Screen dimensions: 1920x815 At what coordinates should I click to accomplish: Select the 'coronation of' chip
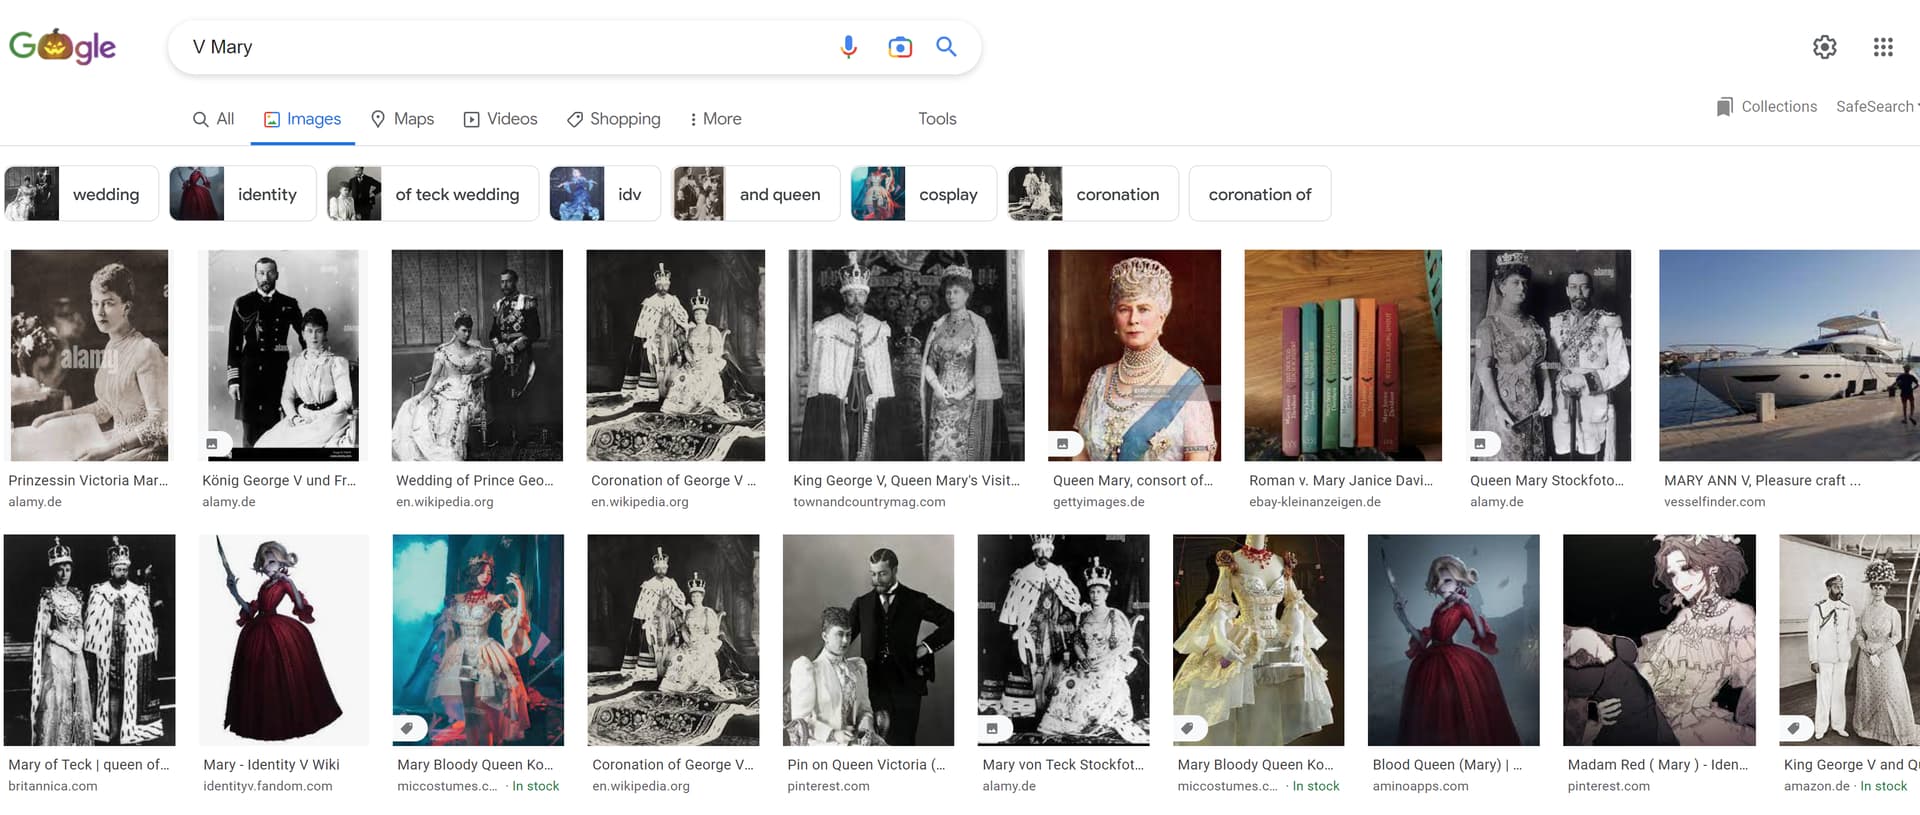point(1260,194)
